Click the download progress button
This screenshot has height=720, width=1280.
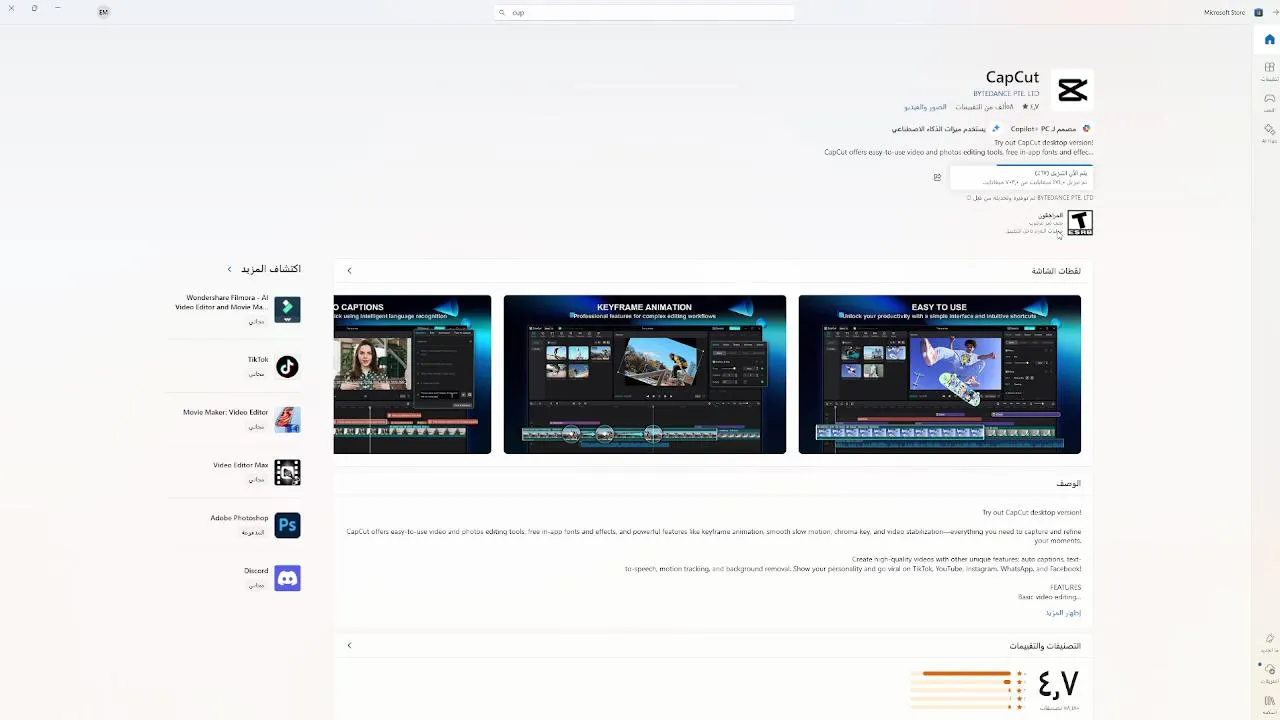1021,177
